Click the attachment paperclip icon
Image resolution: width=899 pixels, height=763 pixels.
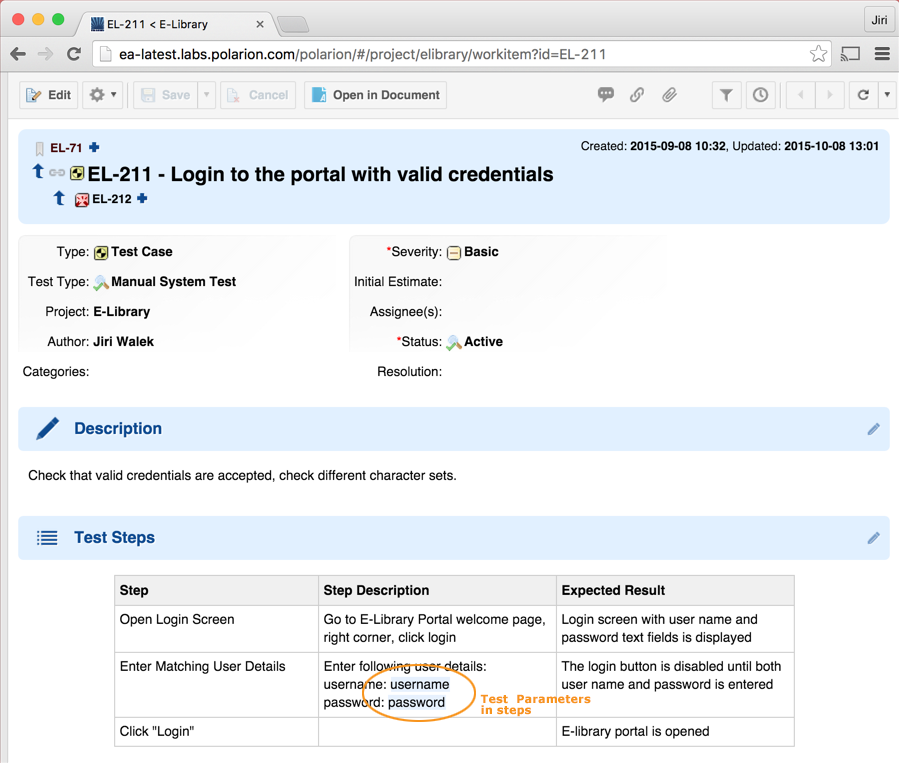[669, 95]
